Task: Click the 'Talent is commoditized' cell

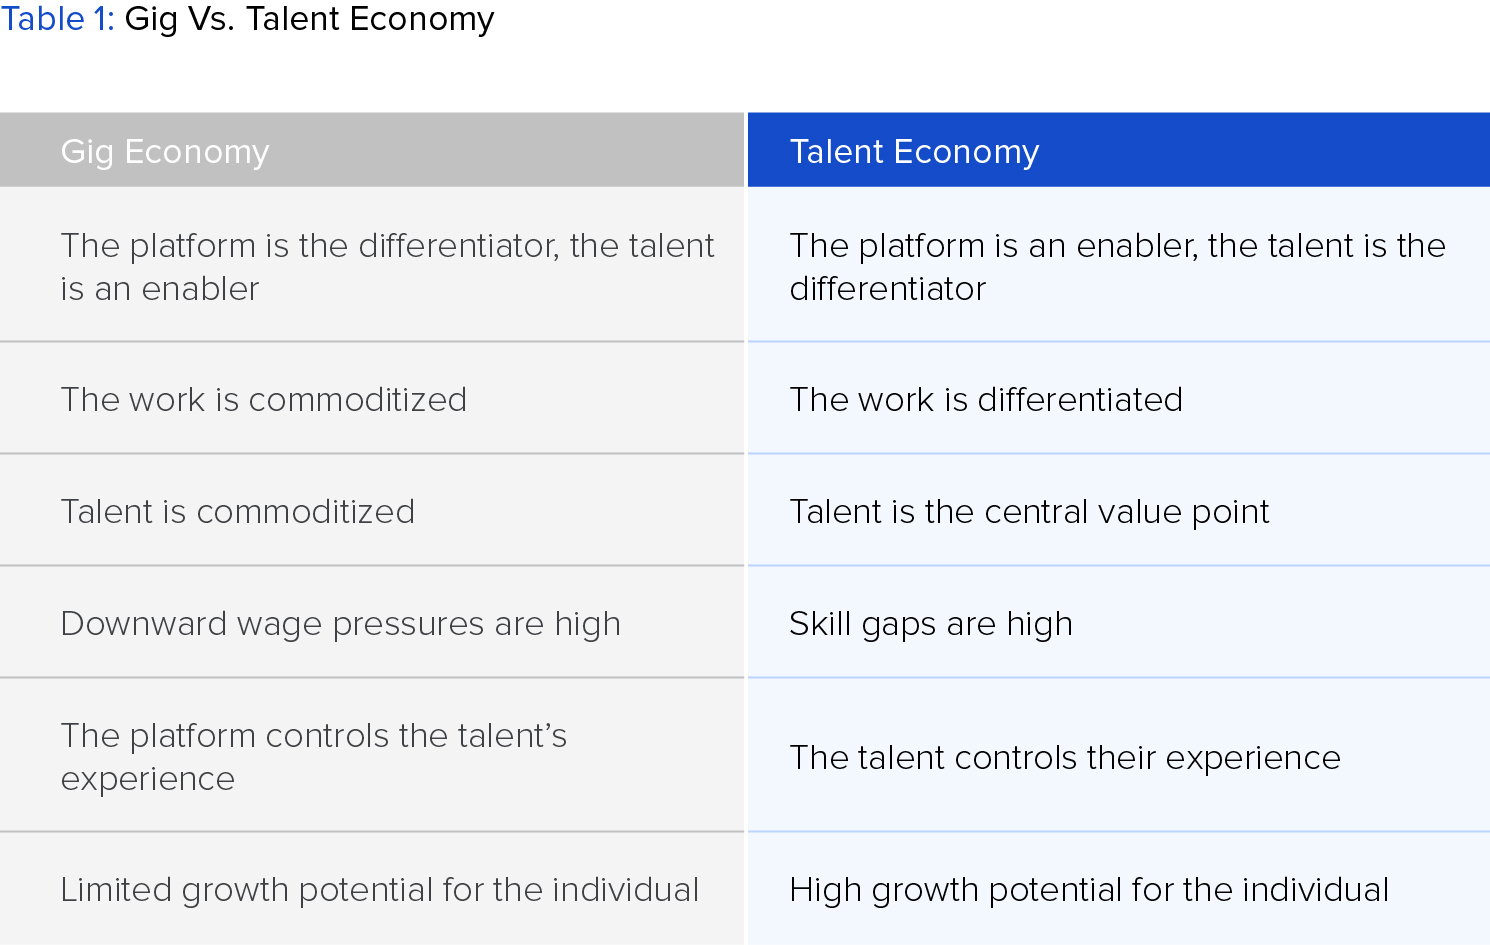Action: click(237, 512)
